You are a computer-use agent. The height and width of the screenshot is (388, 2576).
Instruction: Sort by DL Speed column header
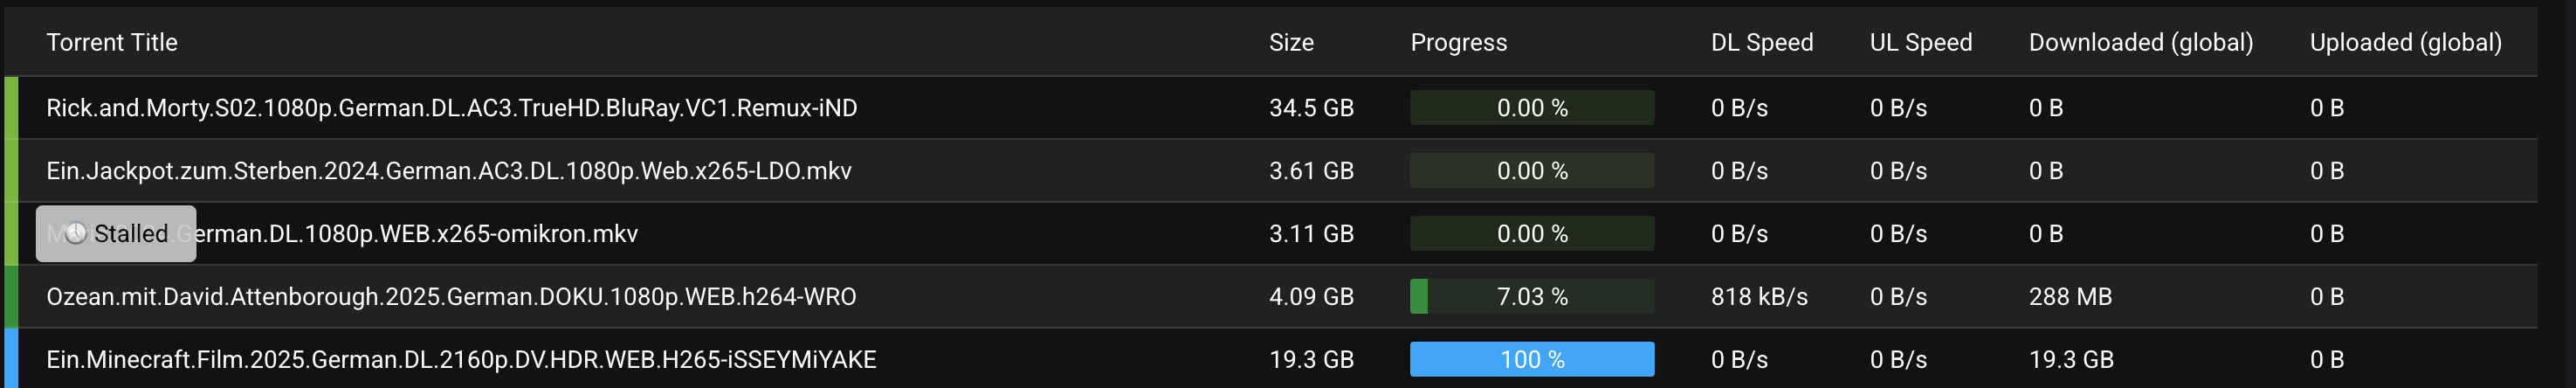(1762, 42)
